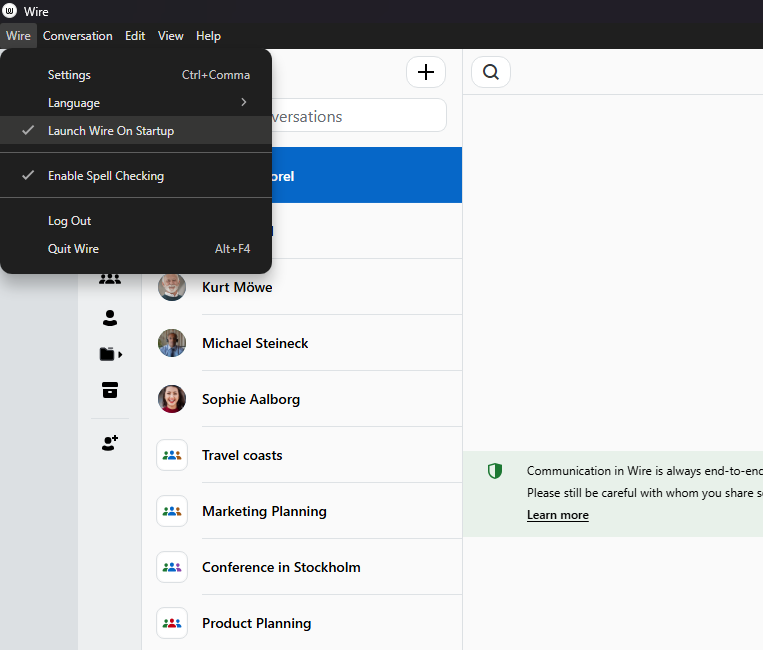Open the Edit menu
The height and width of the screenshot is (650, 763).
pyautogui.click(x=135, y=36)
